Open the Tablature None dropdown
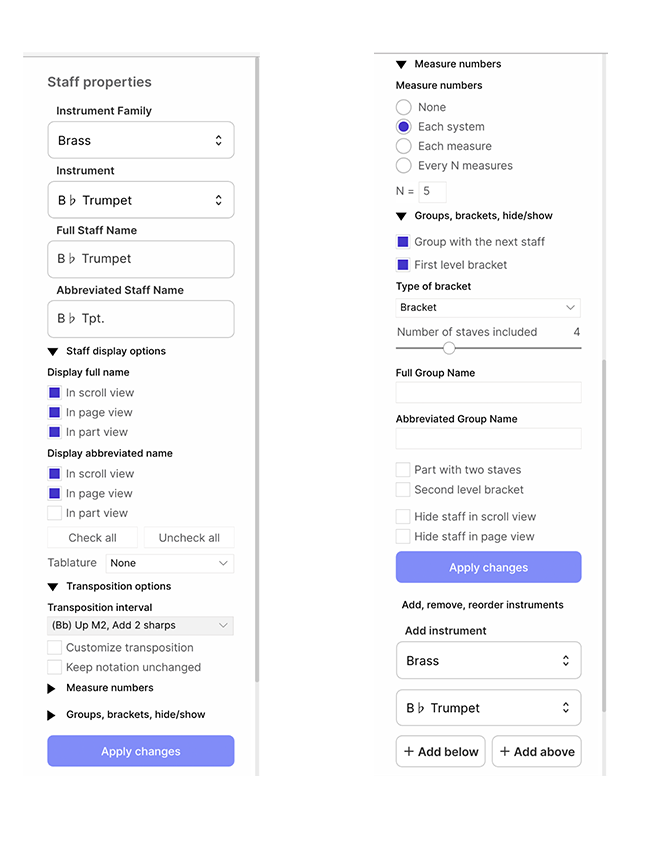Screen dimensions: 648x864 pyautogui.click(x=170, y=563)
